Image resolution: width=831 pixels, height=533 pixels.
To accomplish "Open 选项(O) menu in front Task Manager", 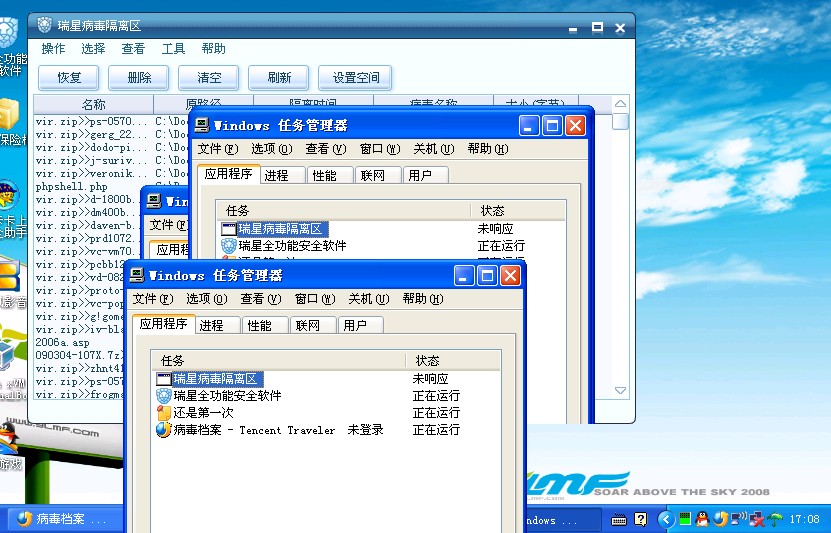I will tap(207, 299).
